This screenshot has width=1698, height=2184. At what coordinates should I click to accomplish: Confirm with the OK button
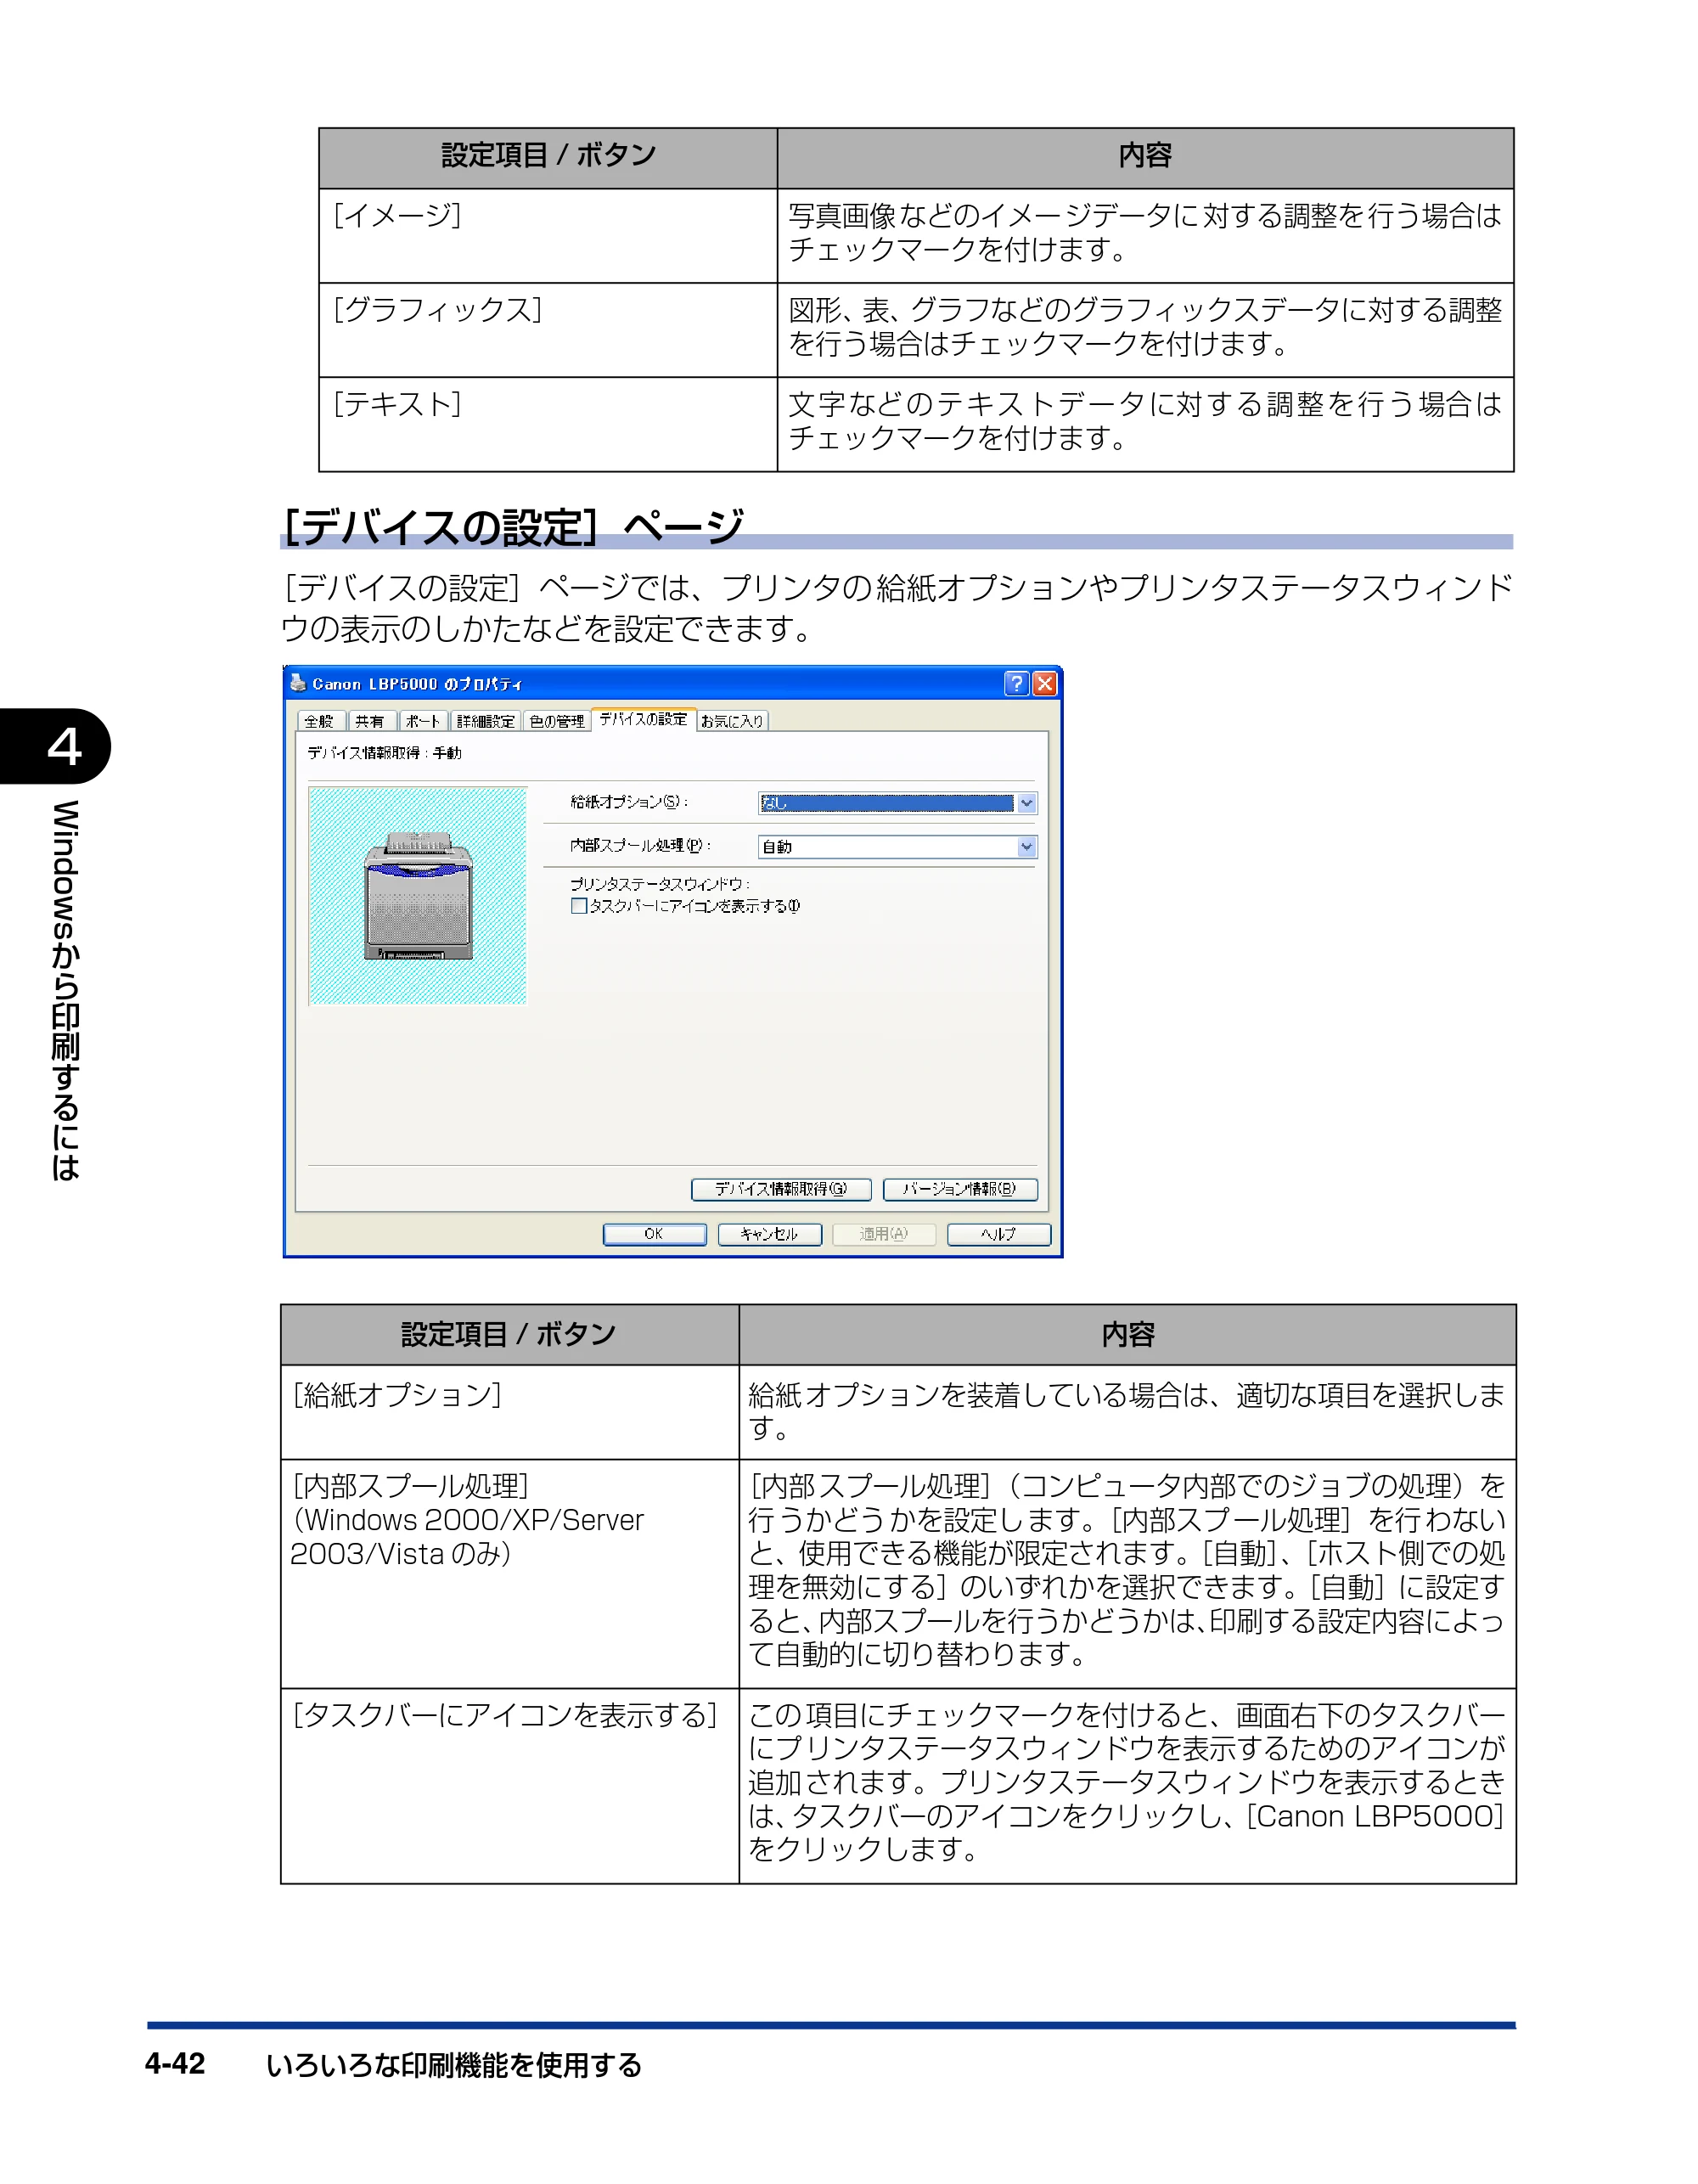654,1234
